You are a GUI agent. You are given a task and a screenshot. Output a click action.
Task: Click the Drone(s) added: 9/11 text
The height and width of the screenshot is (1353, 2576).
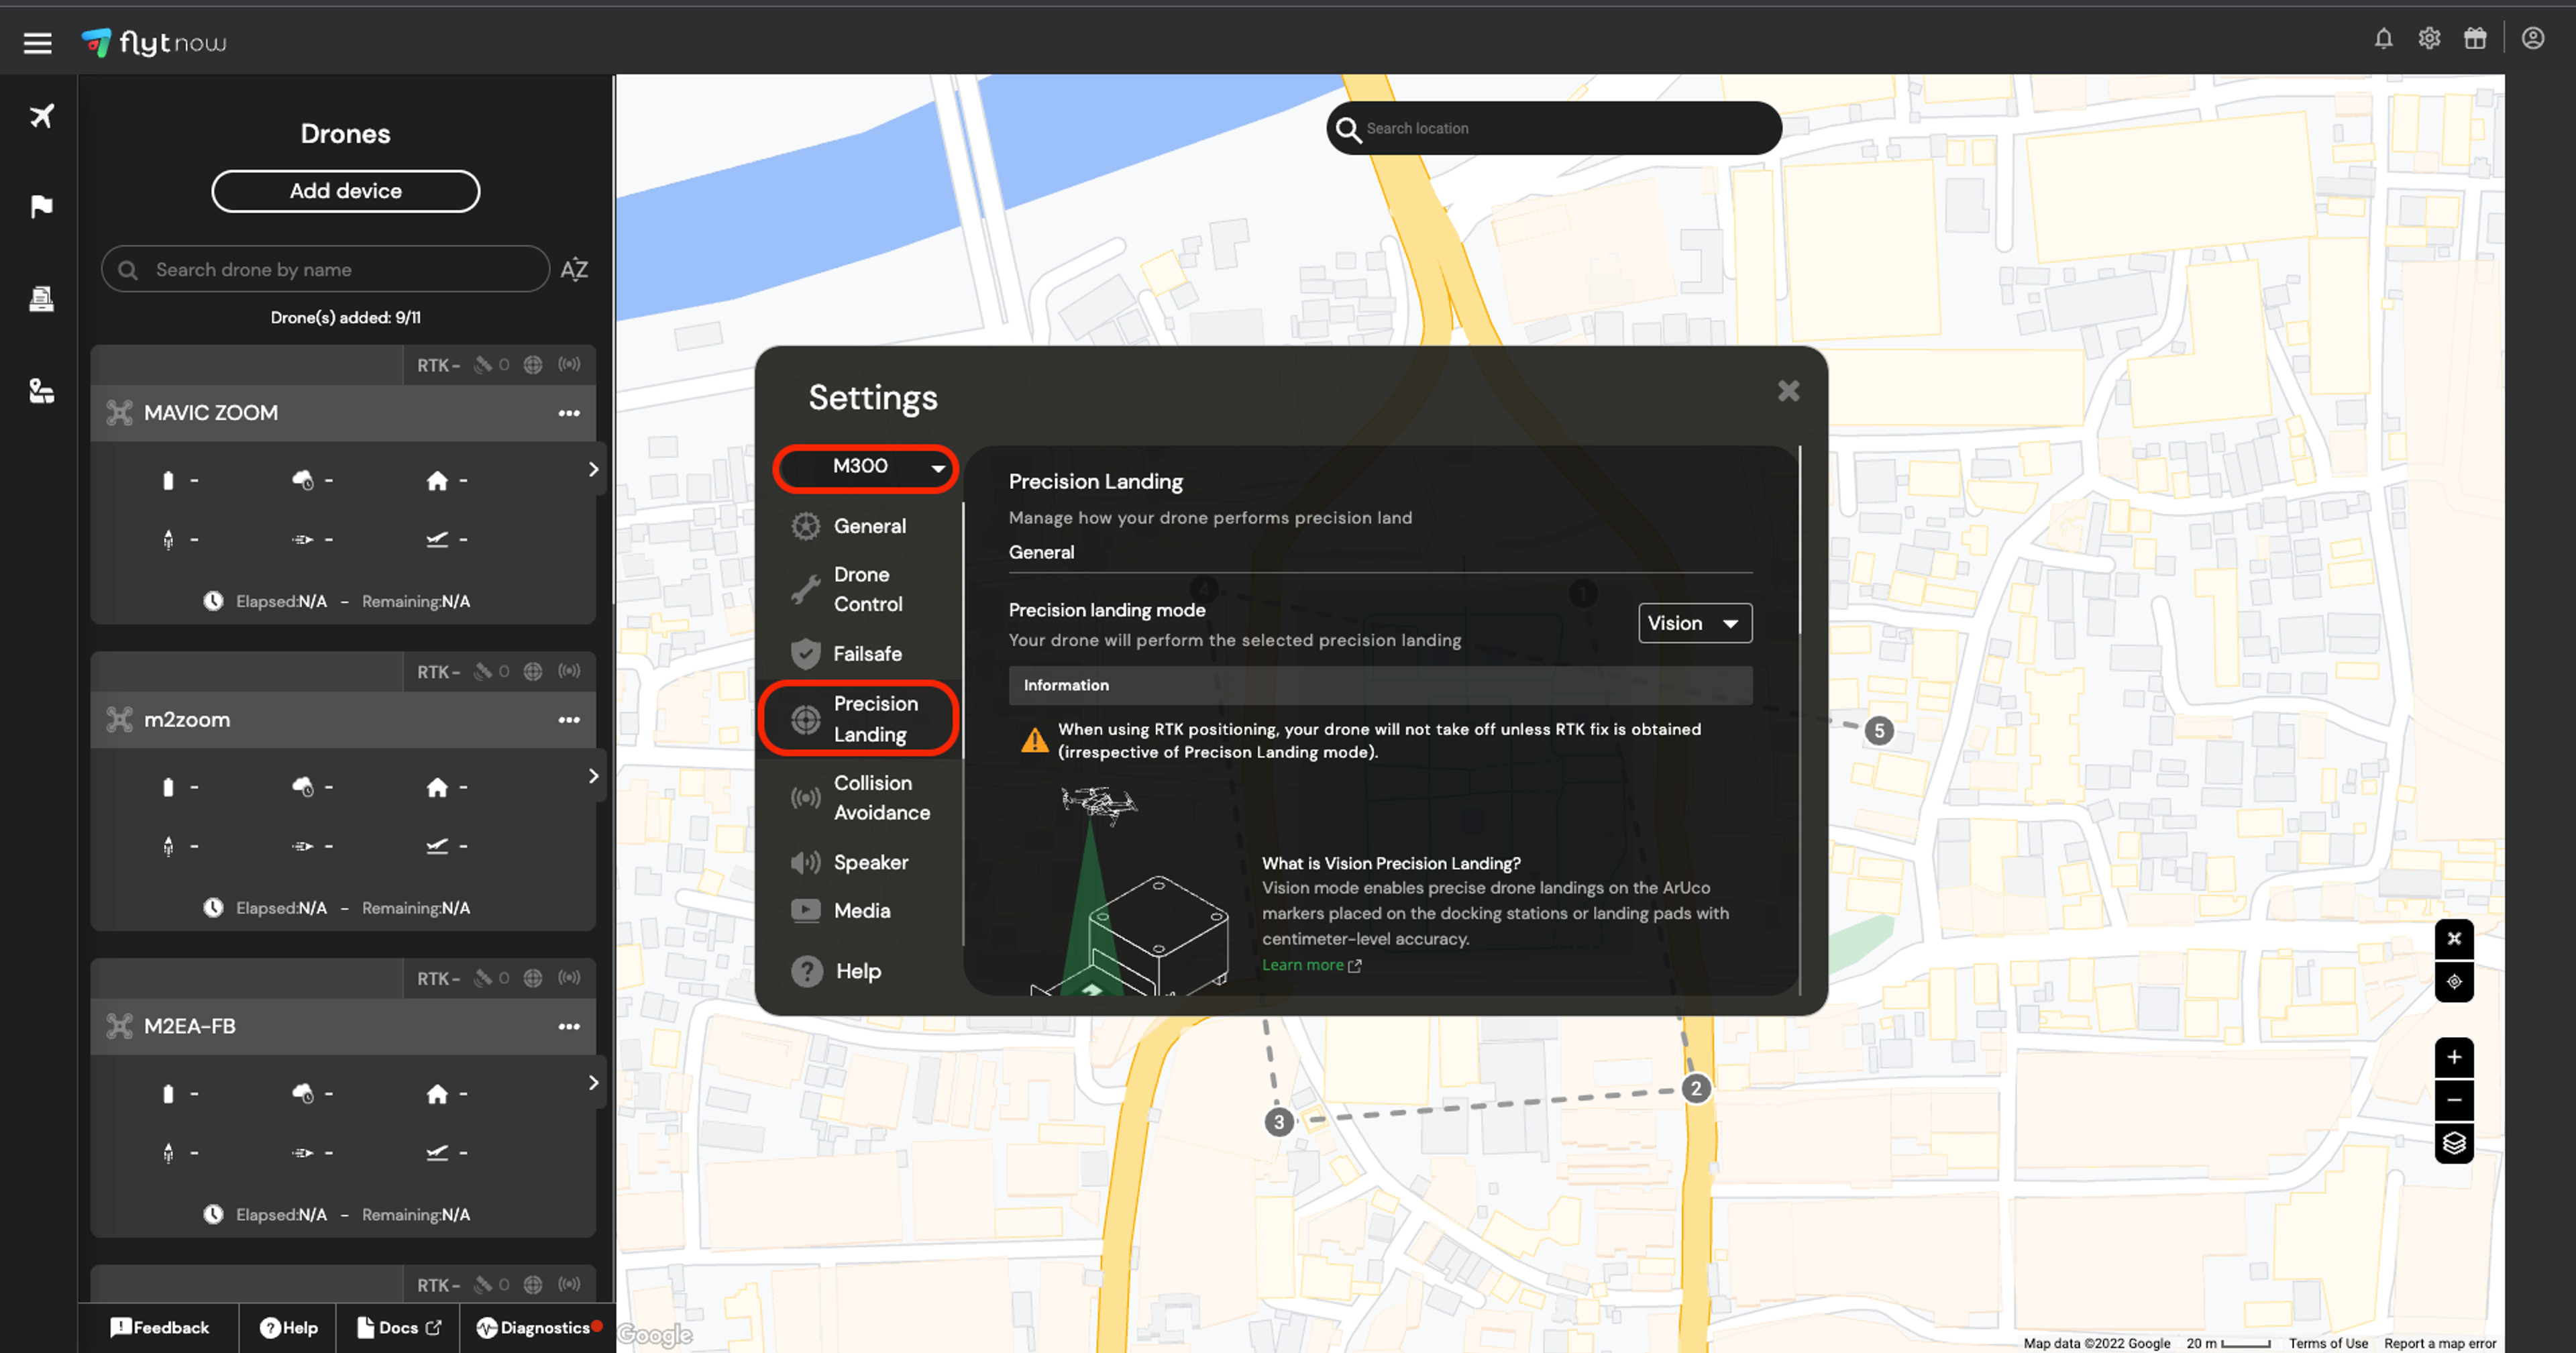tap(346, 318)
